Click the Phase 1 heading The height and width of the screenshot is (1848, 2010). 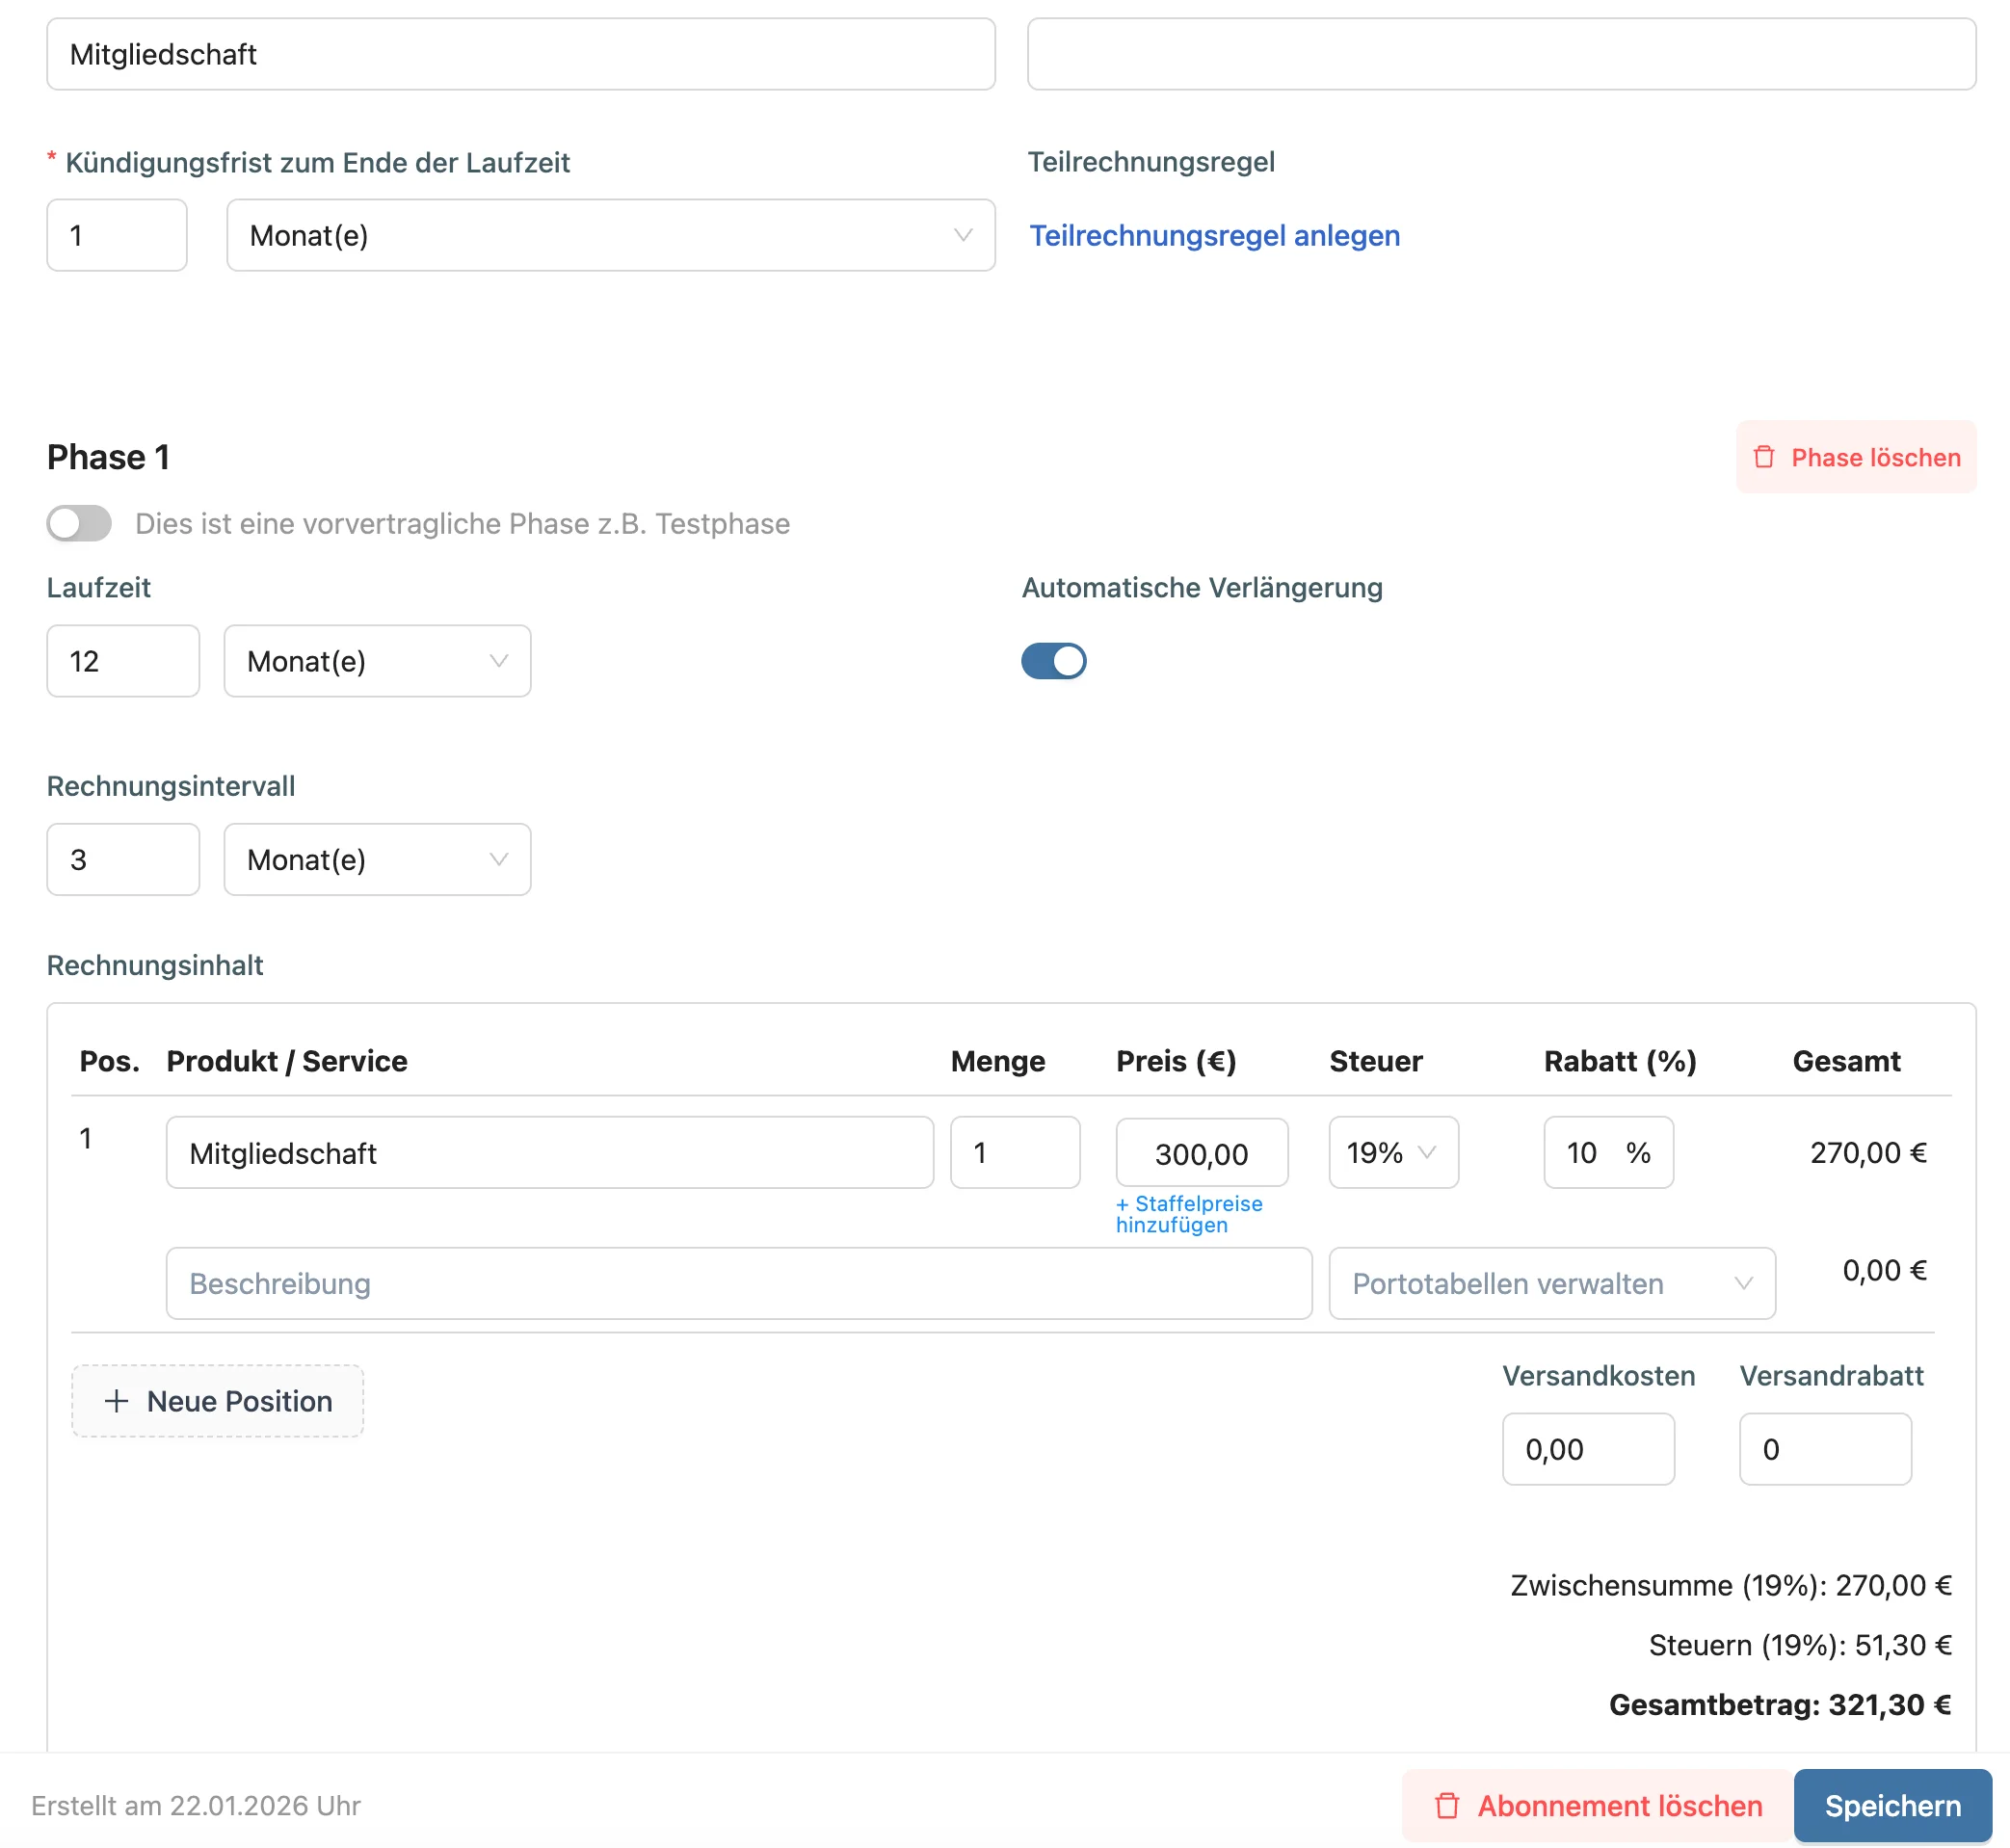click(108, 457)
